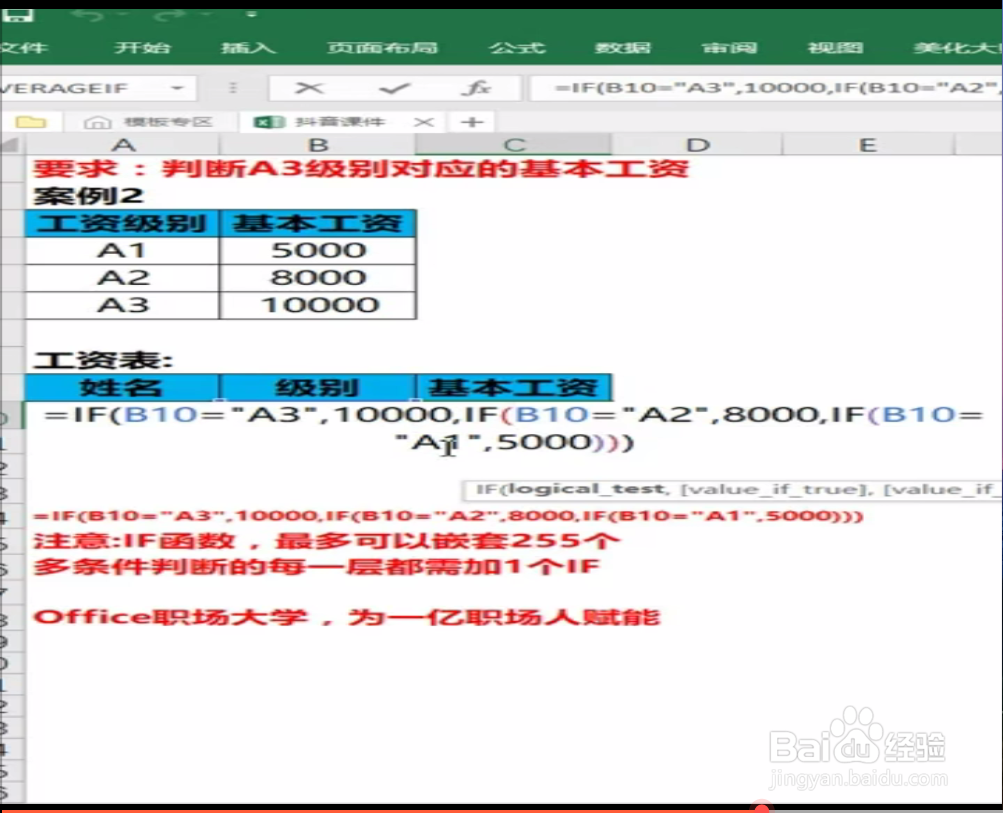Click the 10000 salary cell
This screenshot has width=1003, height=813.
click(x=318, y=305)
